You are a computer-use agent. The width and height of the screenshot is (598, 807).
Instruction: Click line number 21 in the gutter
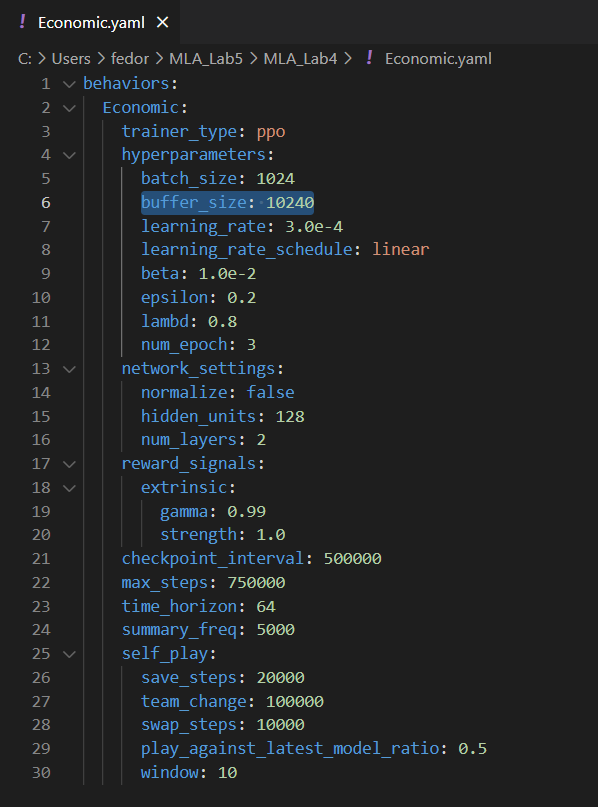(41, 559)
